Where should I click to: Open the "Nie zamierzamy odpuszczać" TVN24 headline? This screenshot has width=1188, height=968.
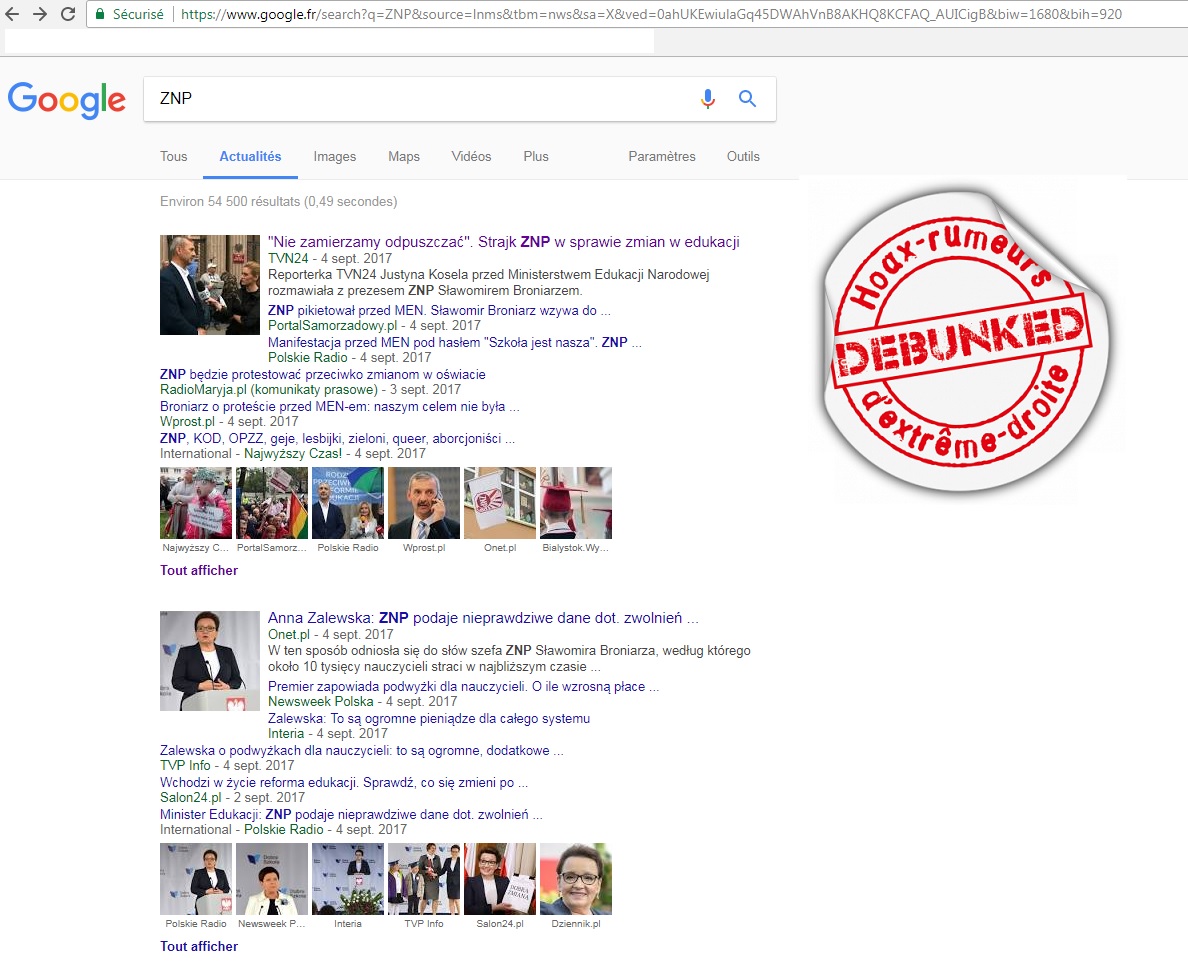click(504, 242)
